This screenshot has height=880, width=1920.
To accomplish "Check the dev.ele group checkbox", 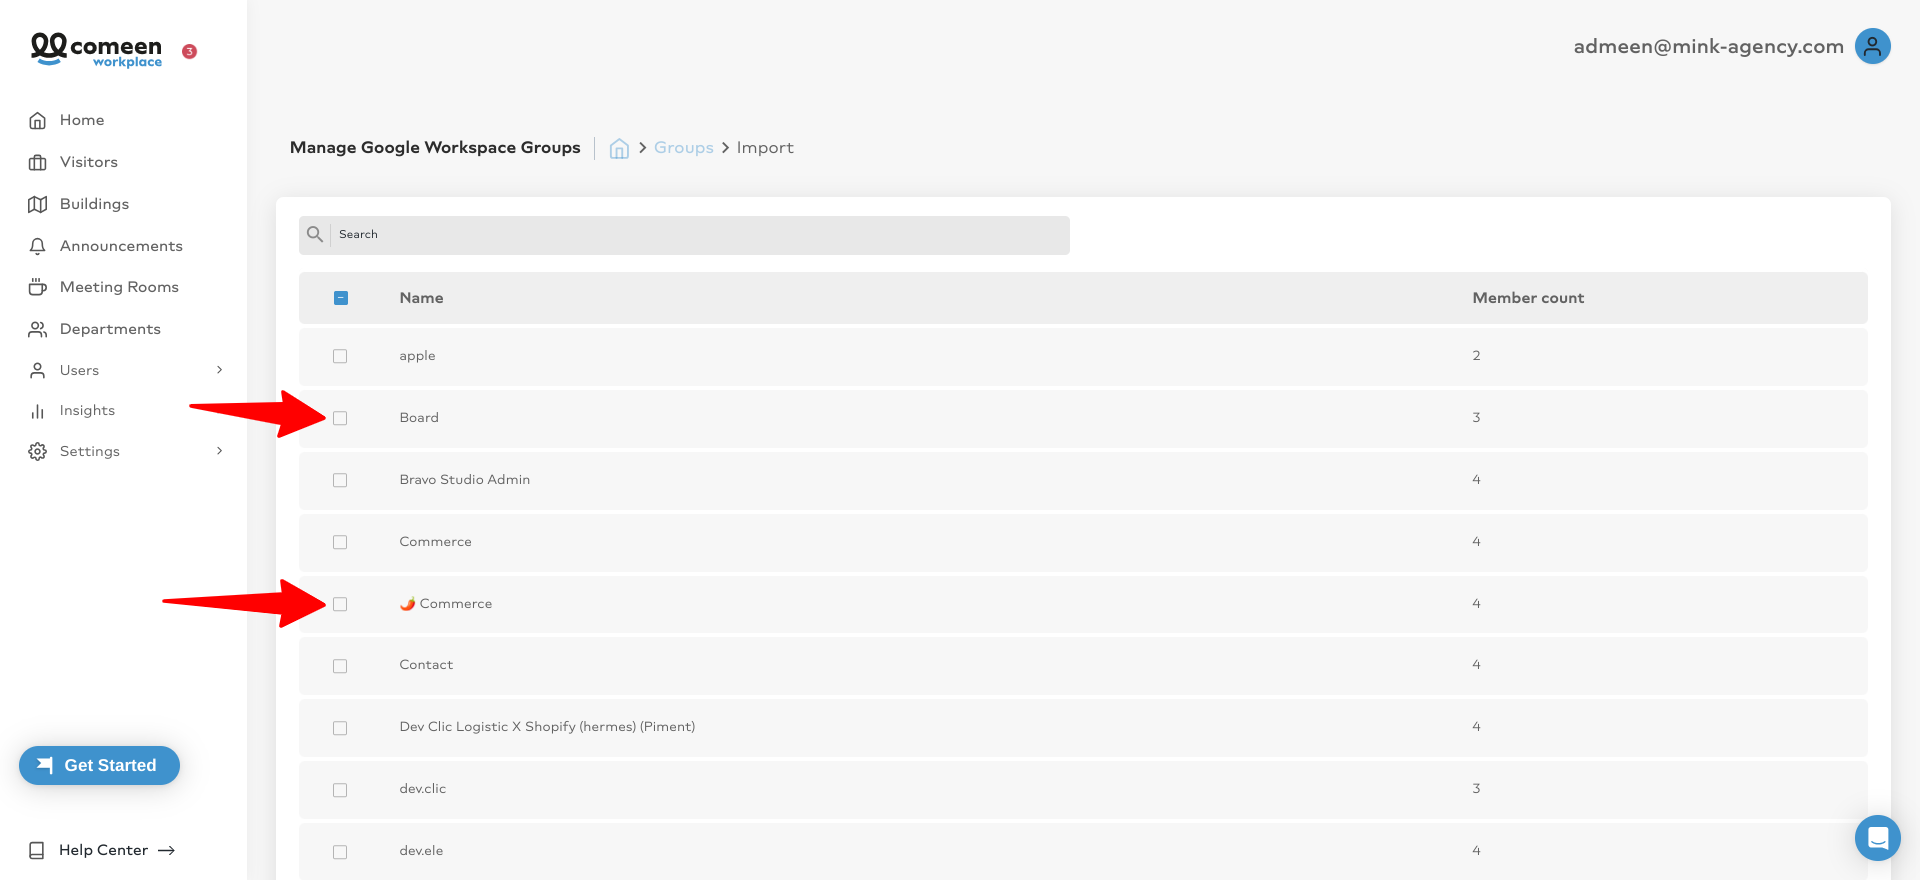I will (340, 852).
